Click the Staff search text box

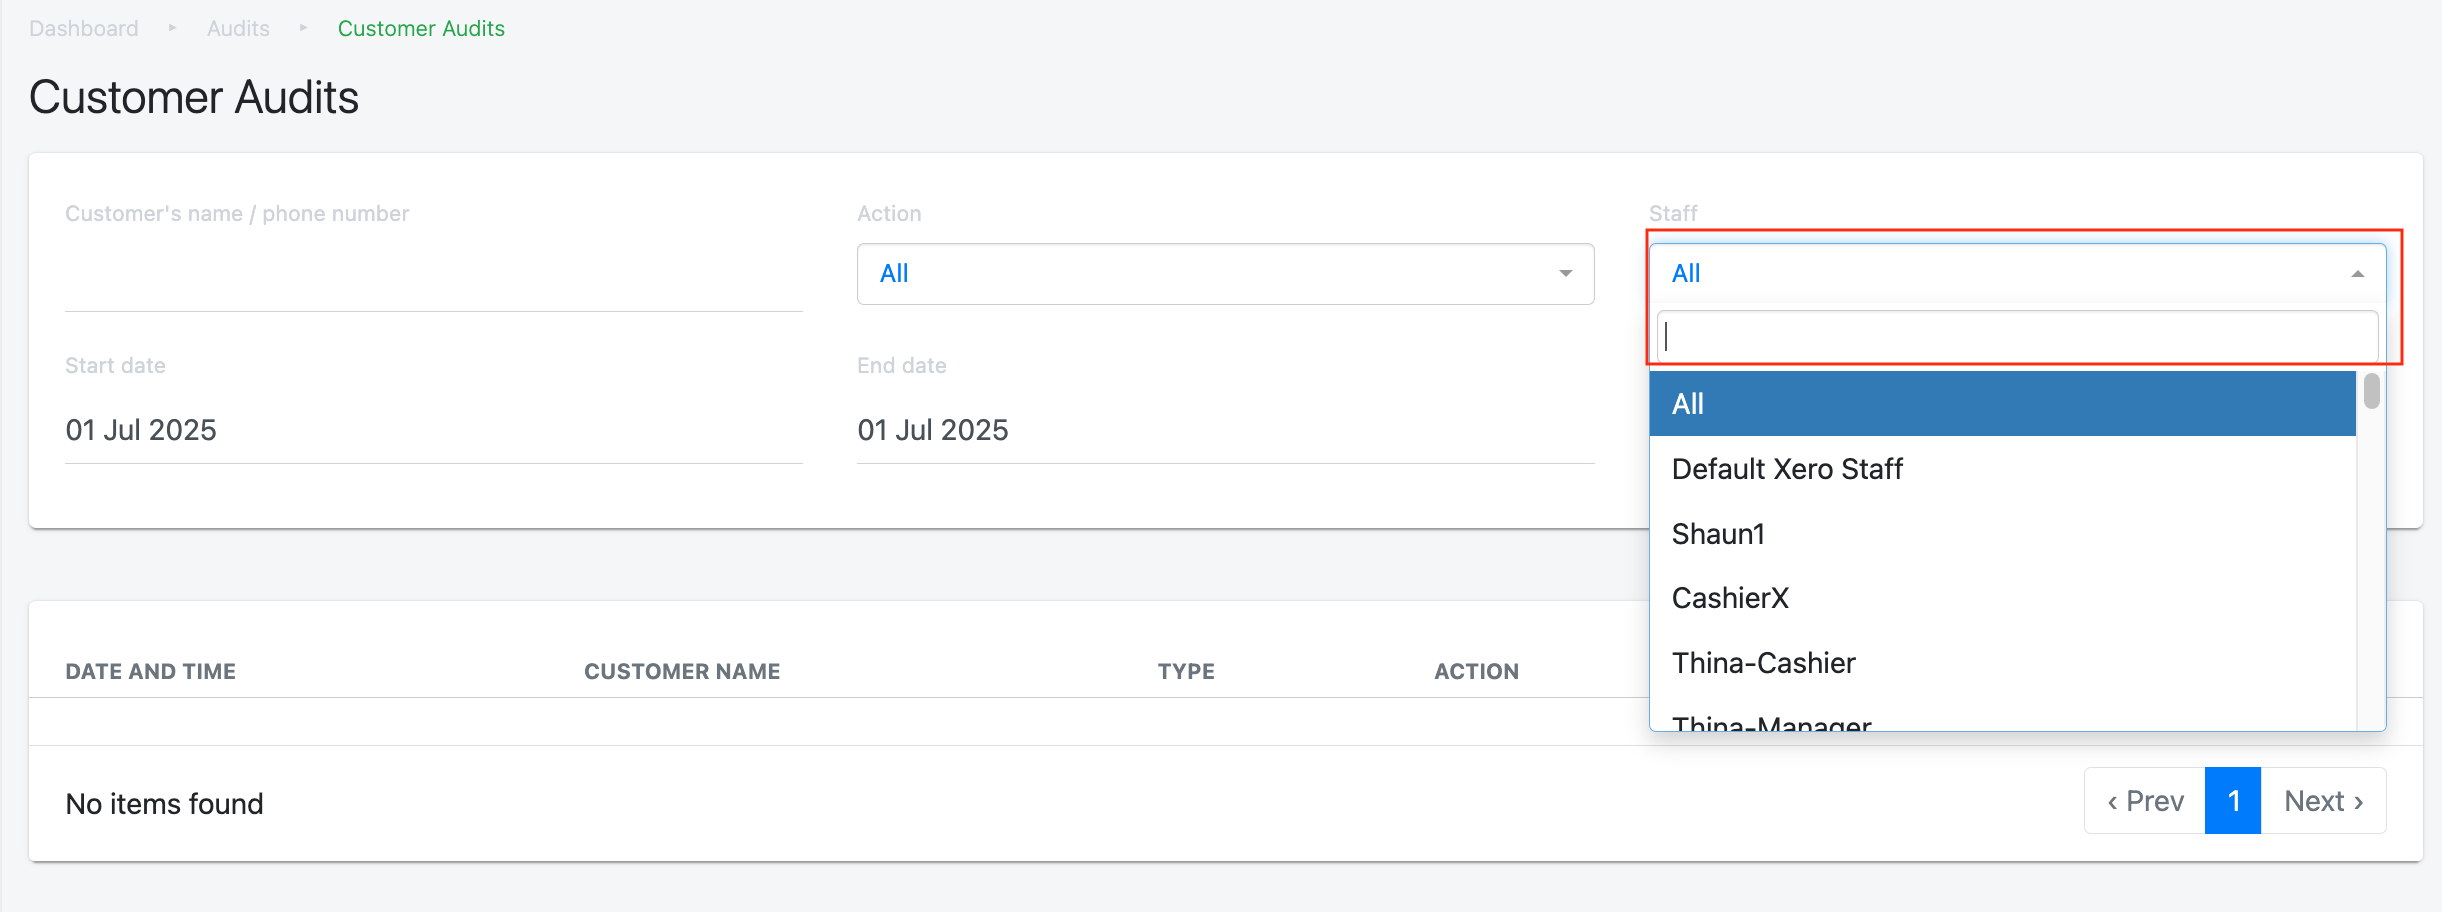(2016, 337)
